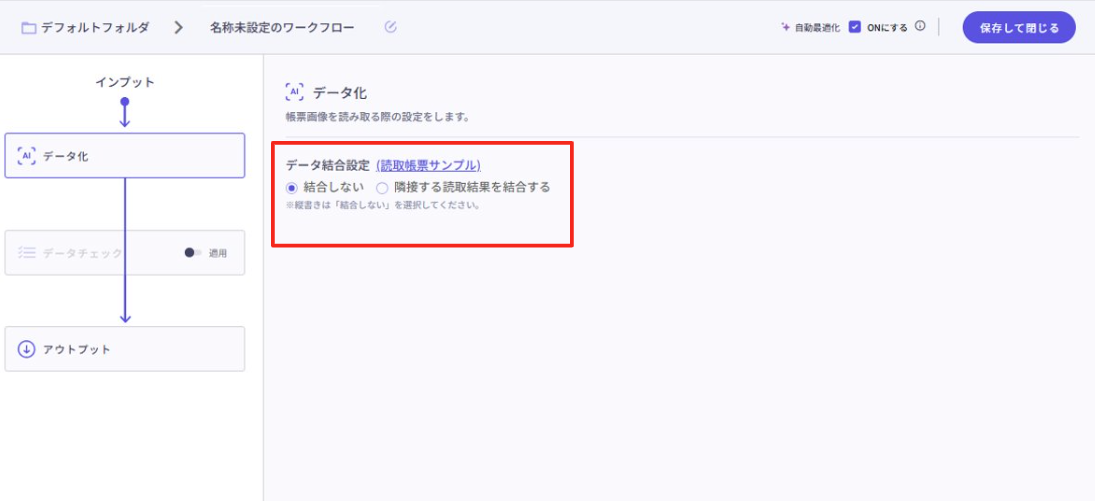Click the checklist icon in データチェック node
The width and height of the screenshot is (1095, 501).
[x=27, y=253]
